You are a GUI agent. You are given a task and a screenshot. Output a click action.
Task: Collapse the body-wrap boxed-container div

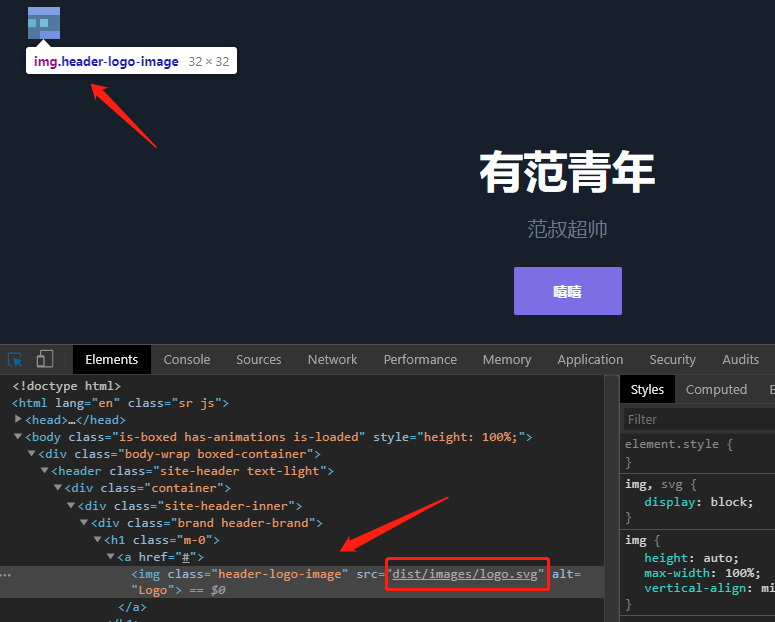(x=31, y=453)
